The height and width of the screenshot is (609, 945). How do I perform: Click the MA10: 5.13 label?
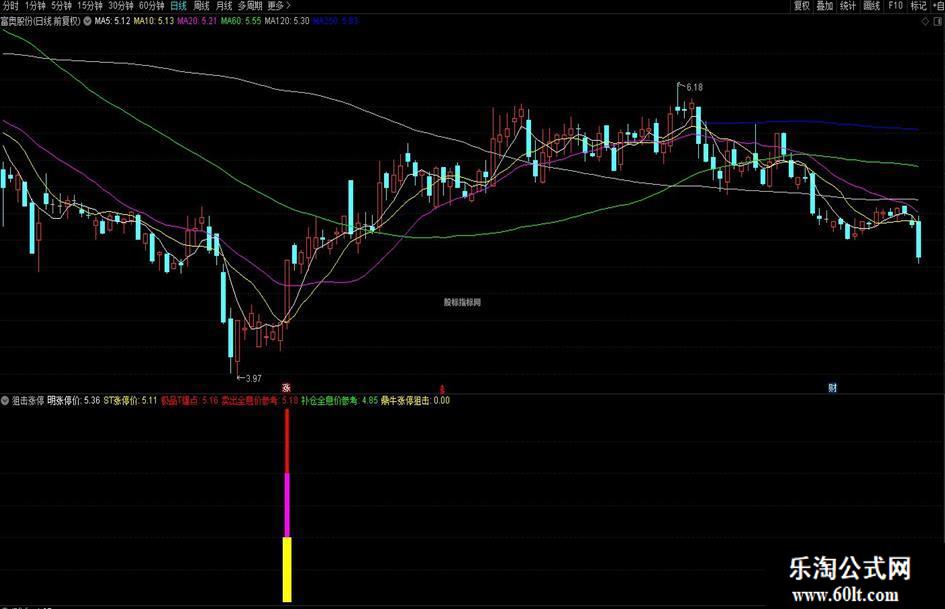(154, 21)
